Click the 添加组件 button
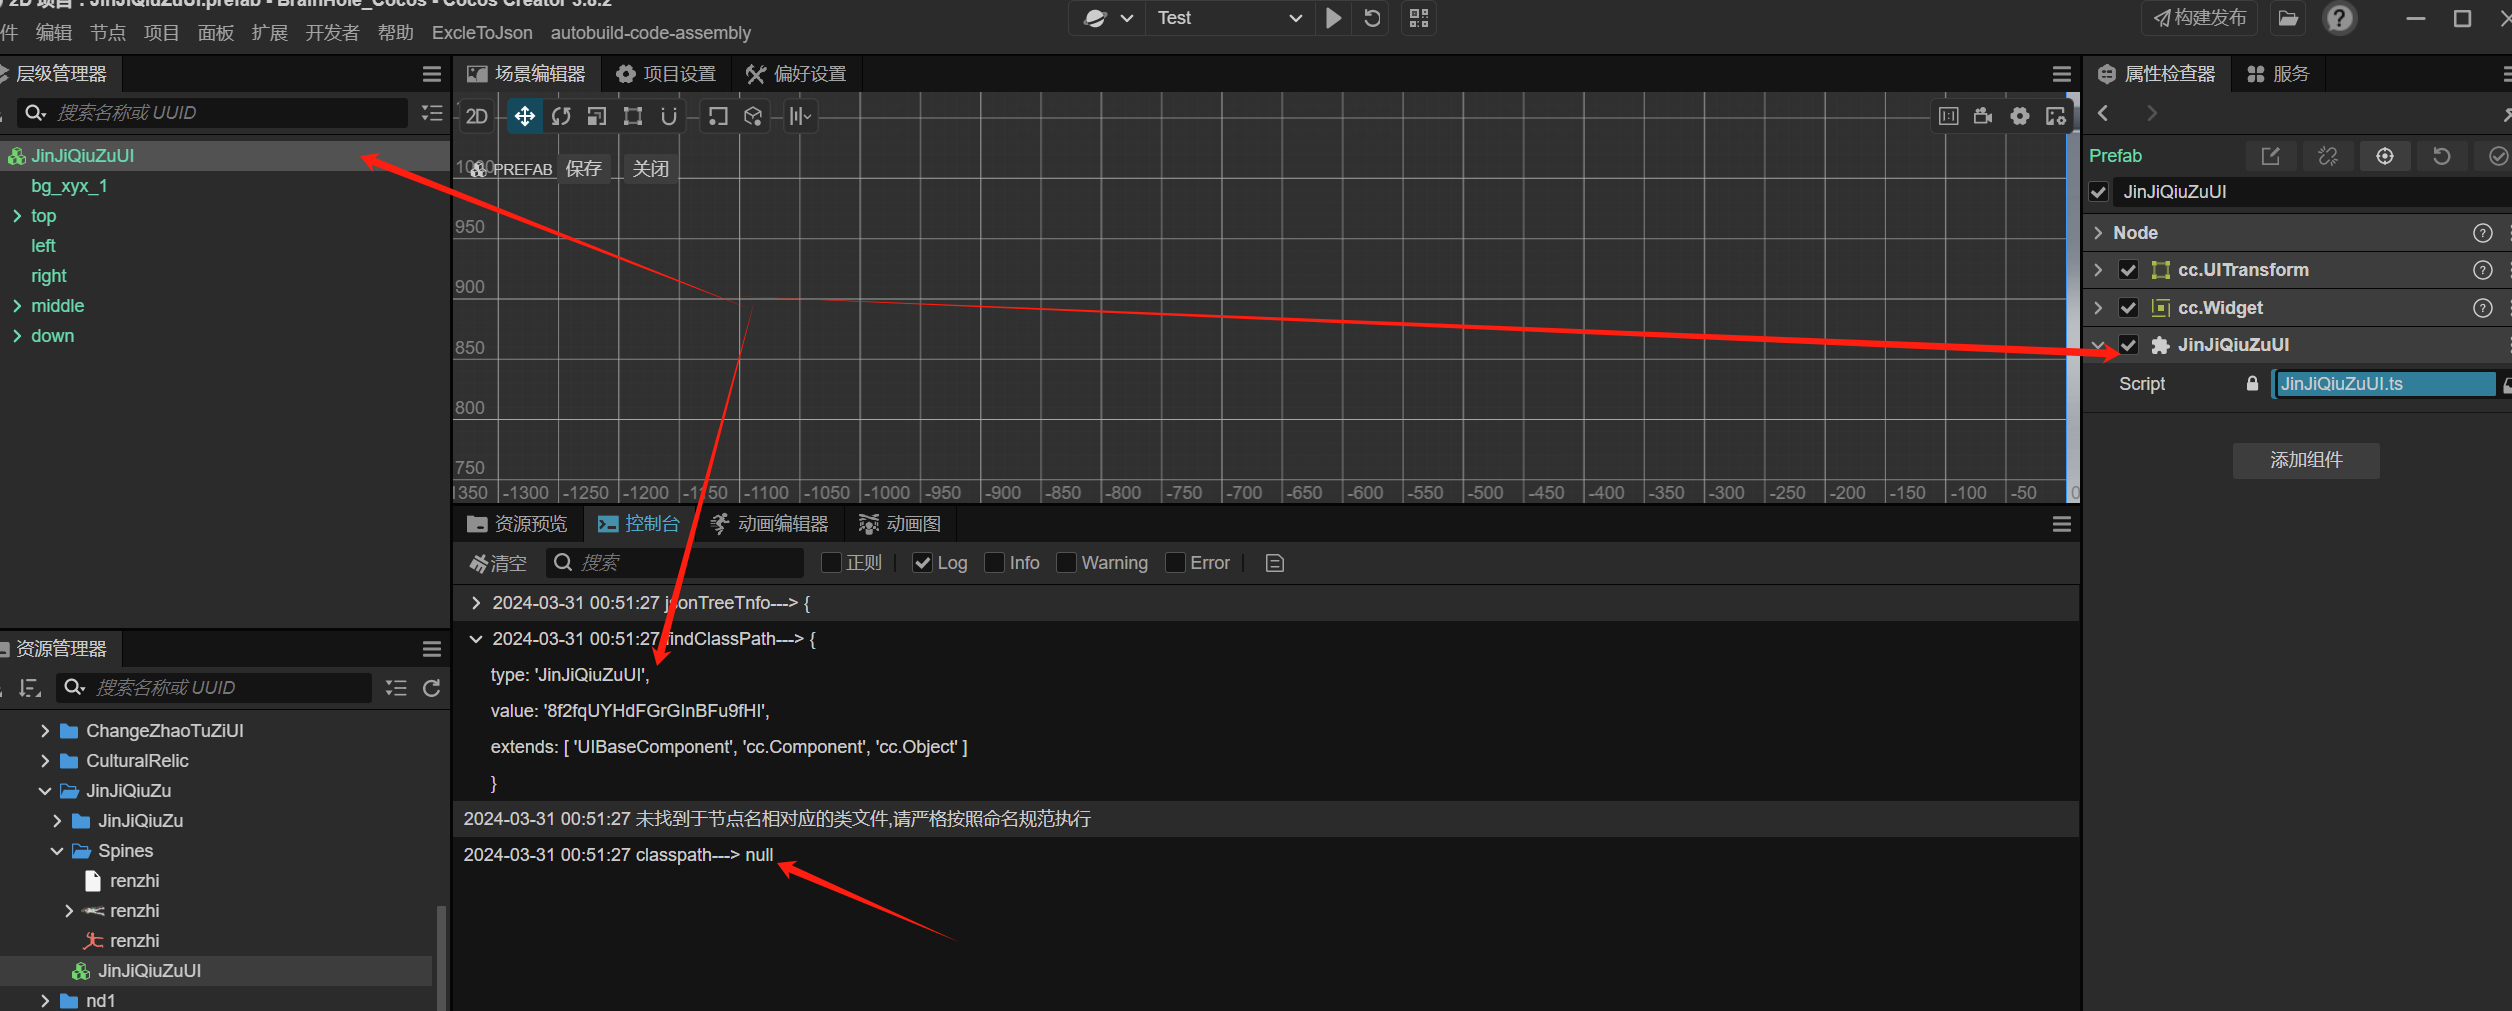 click(x=2306, y=460)
